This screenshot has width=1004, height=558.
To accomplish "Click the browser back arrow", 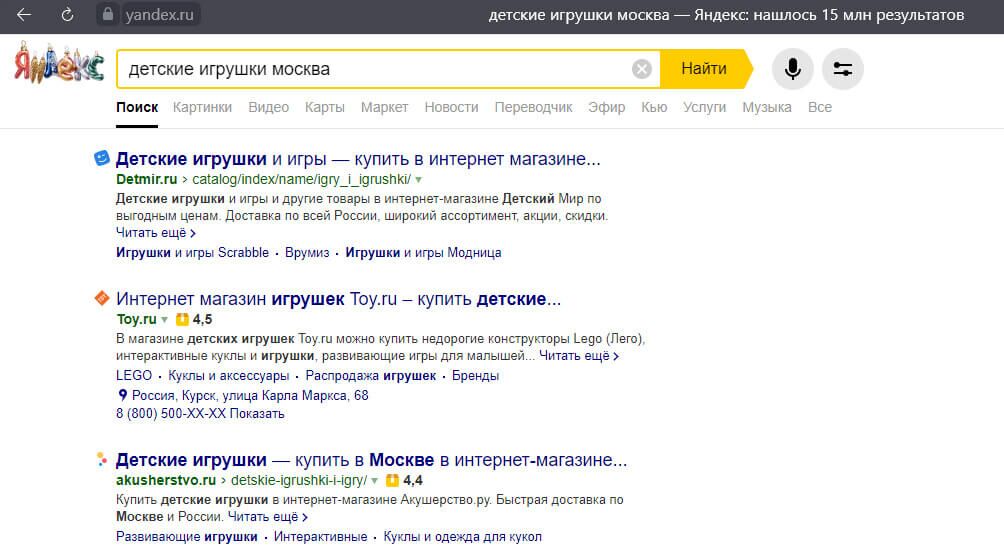I will pos(24,15).
